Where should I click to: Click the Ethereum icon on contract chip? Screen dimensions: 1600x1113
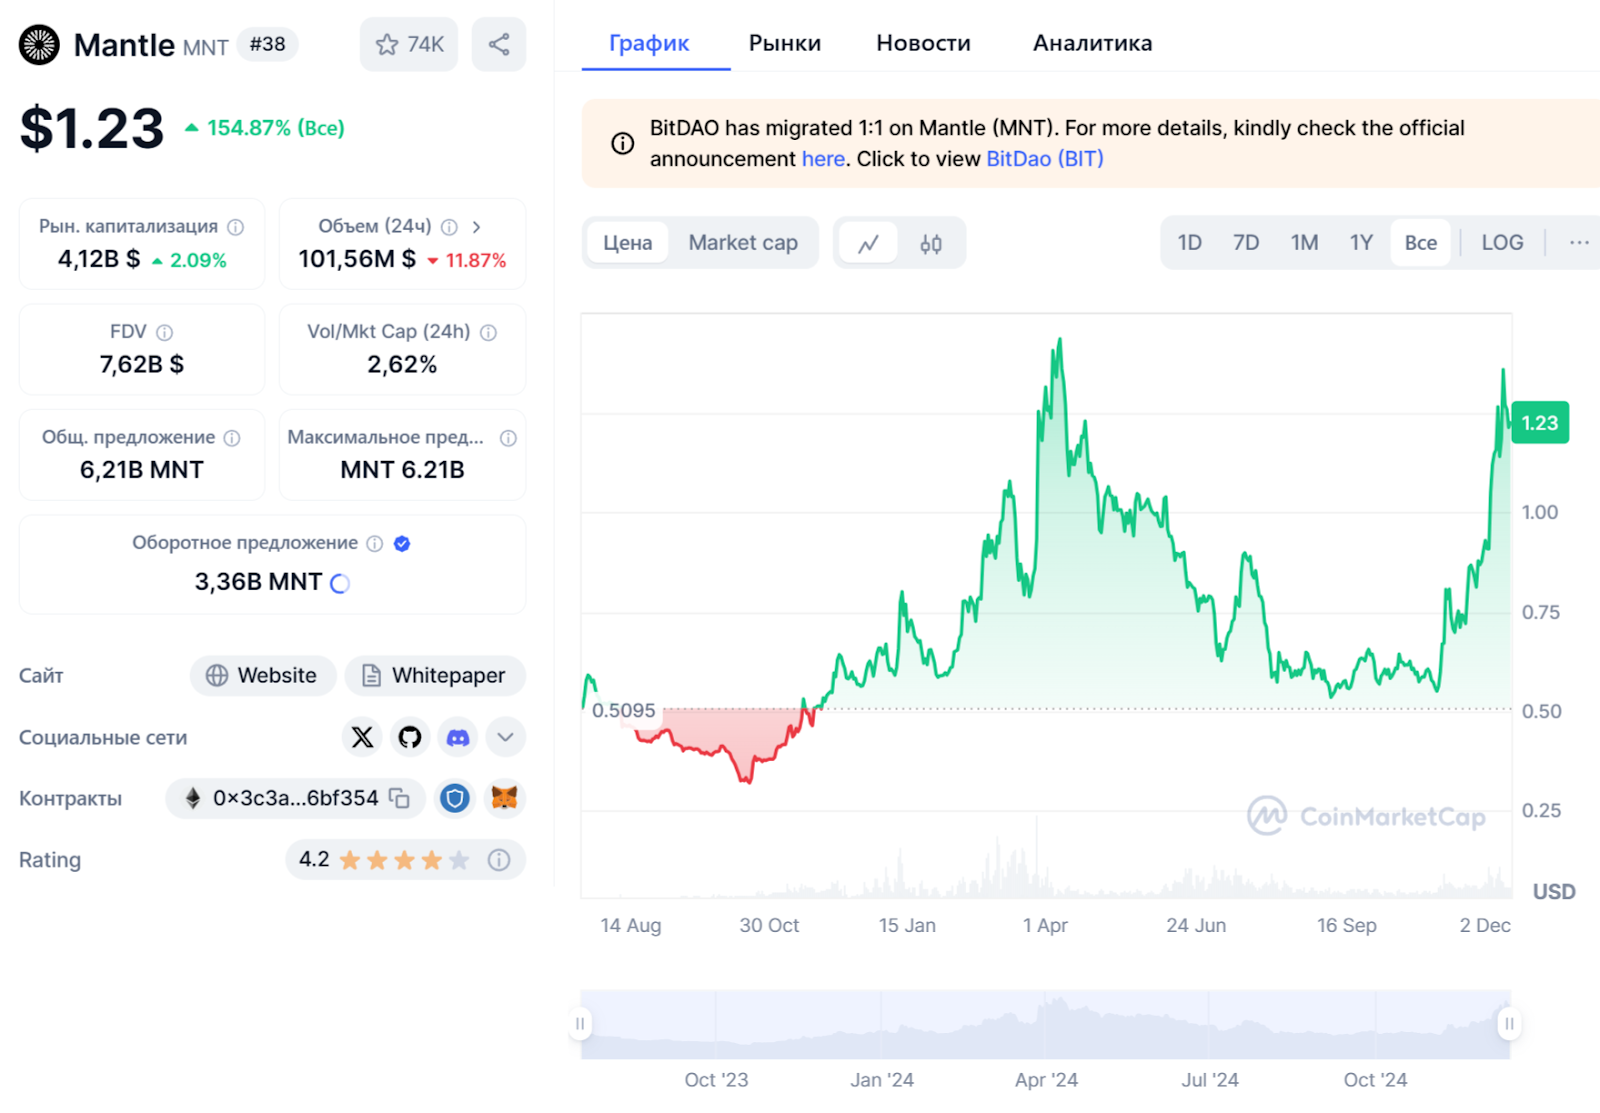click(x=193, y=798)
